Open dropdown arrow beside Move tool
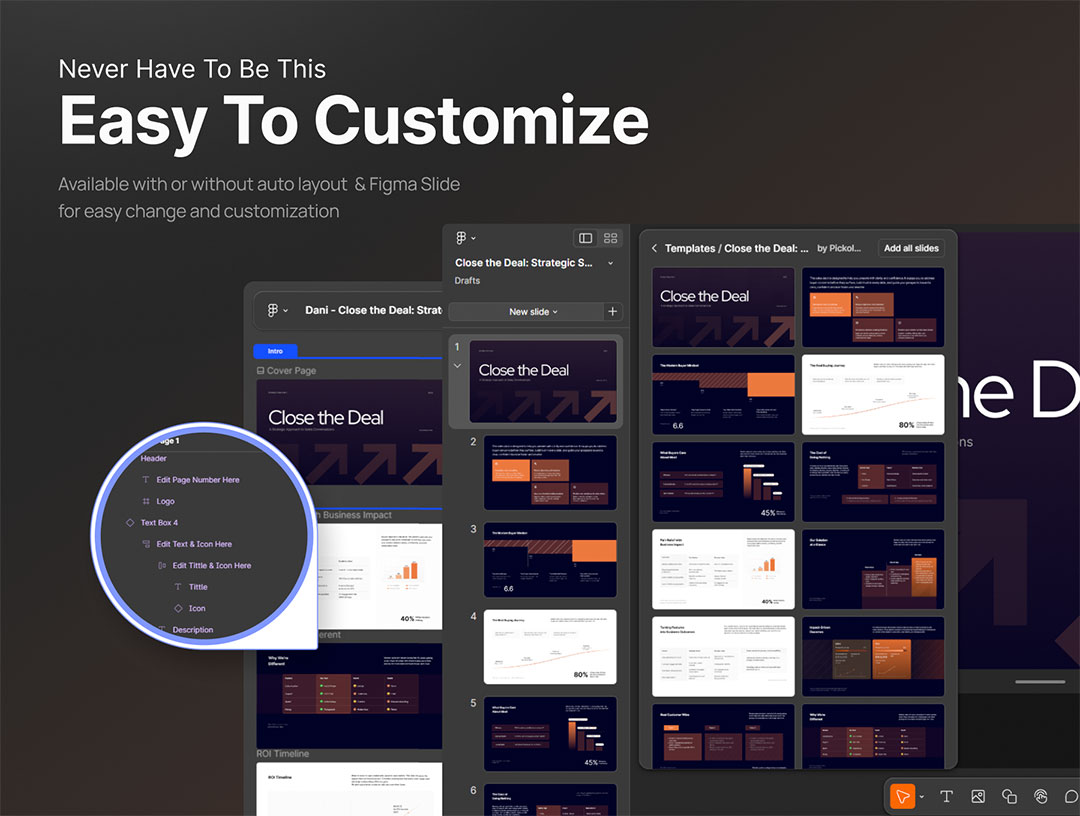 [x=922, y=796]
